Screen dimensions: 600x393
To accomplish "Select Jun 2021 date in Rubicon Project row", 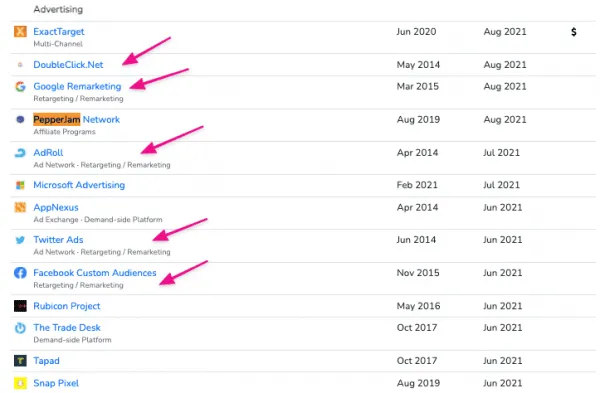I will pos(502,306).
